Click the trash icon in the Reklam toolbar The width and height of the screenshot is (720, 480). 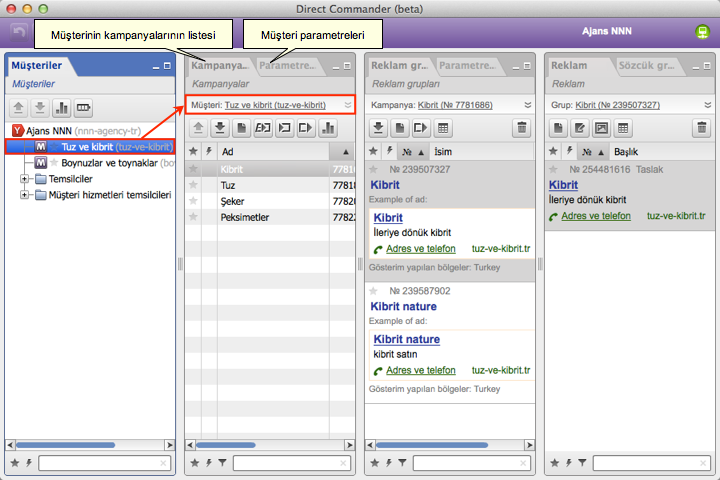tap(702, 128)
